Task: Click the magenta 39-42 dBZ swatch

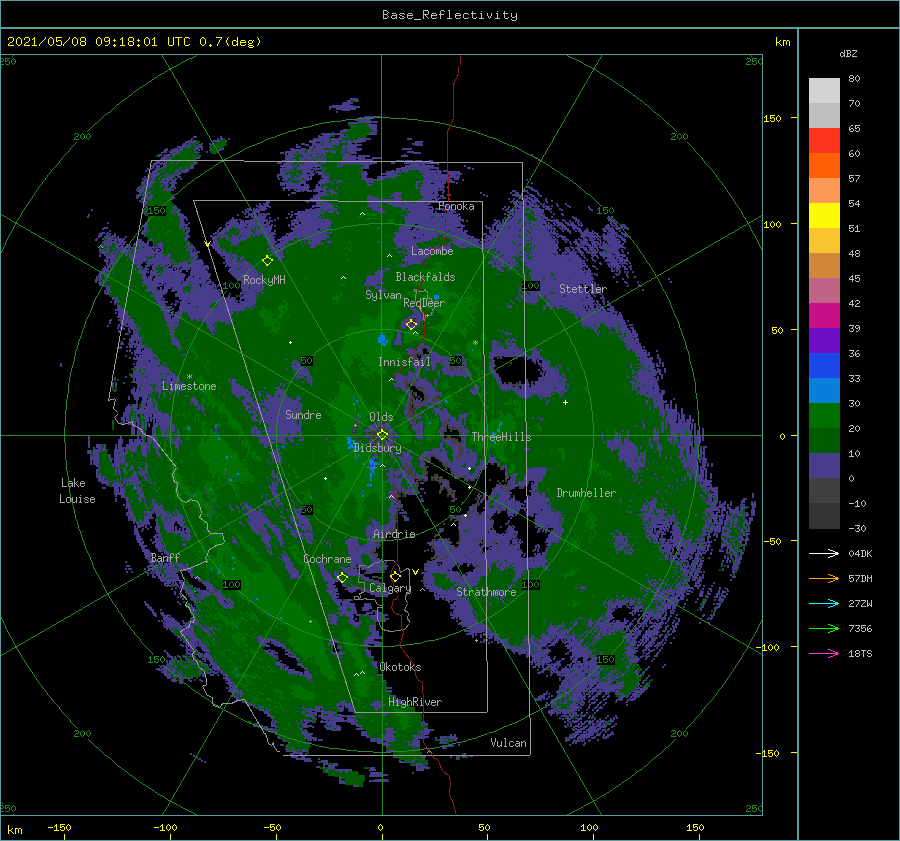Action: pyautogui.click(x=824, y=316)
